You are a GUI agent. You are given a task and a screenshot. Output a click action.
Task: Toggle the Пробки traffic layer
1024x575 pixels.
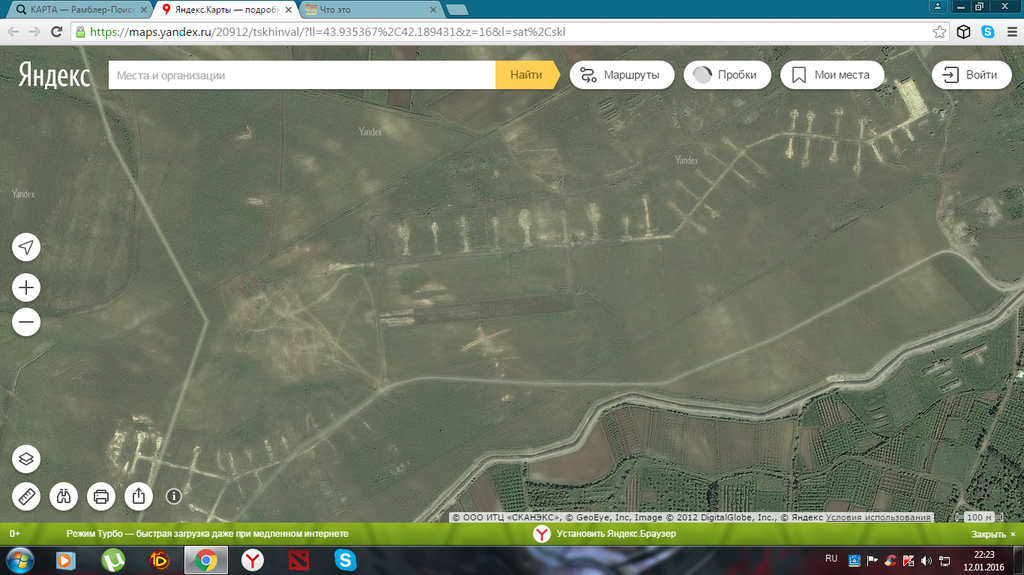click(x=727, y=75)
